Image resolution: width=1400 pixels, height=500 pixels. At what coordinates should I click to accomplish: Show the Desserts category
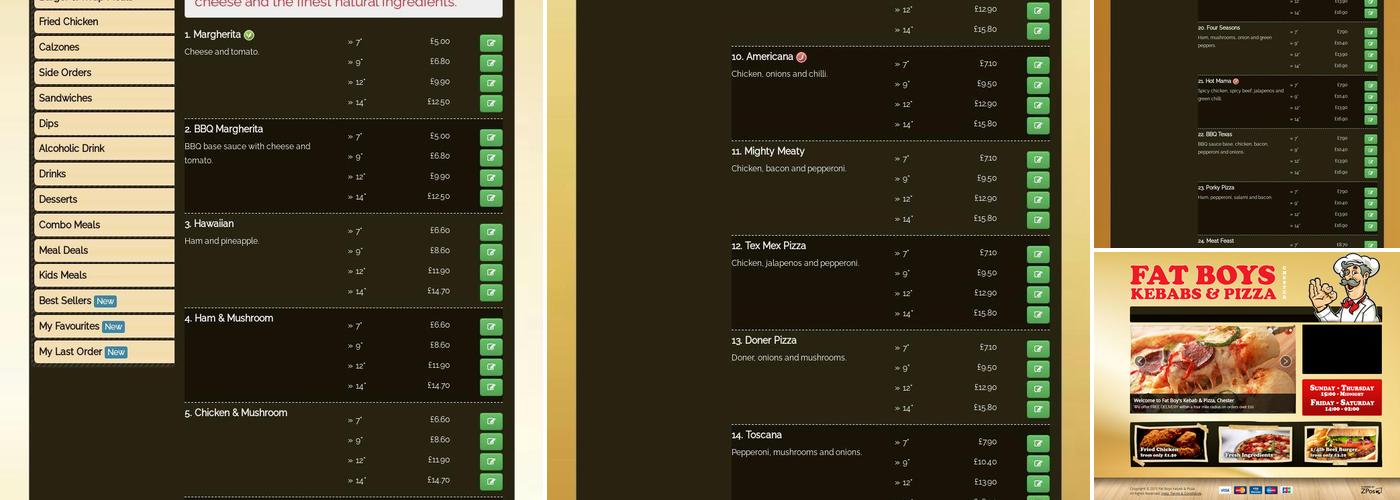pos(104,199)
